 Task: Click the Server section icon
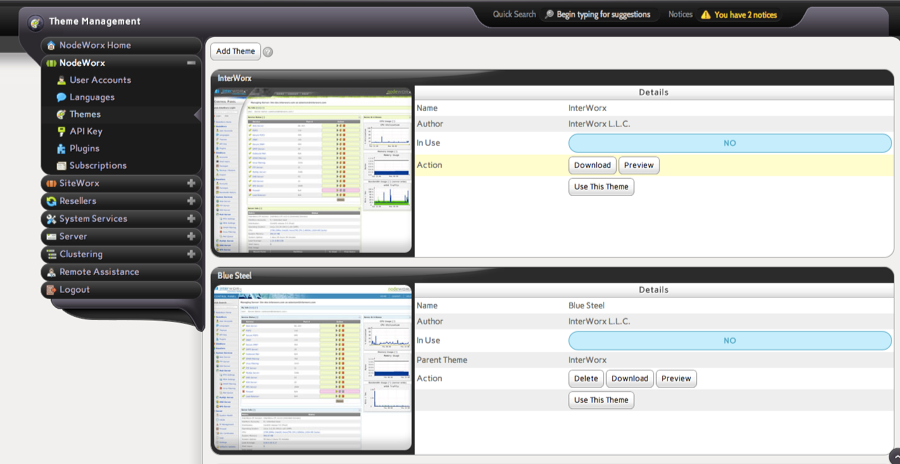click(x=51, y=237)
